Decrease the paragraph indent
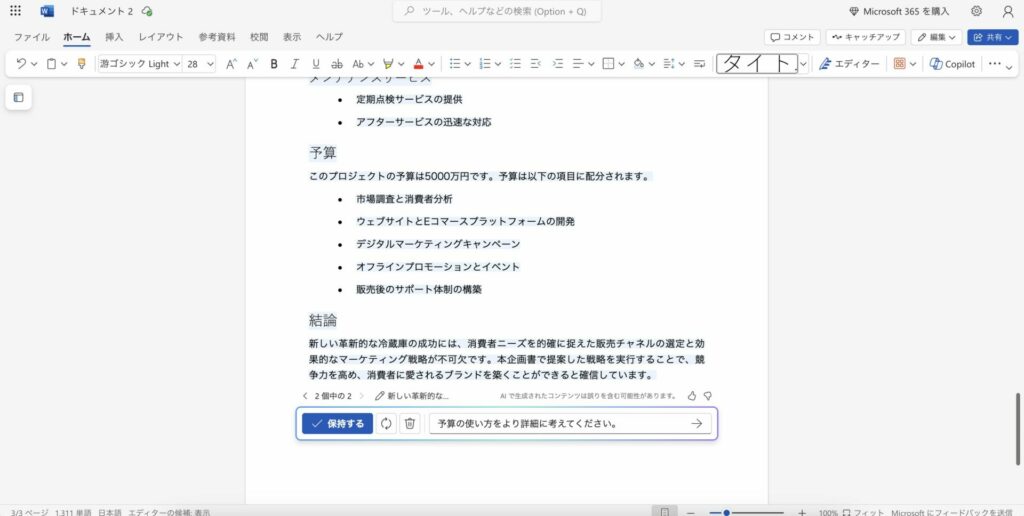1024x516 pixels. click(x=536, y=63)
